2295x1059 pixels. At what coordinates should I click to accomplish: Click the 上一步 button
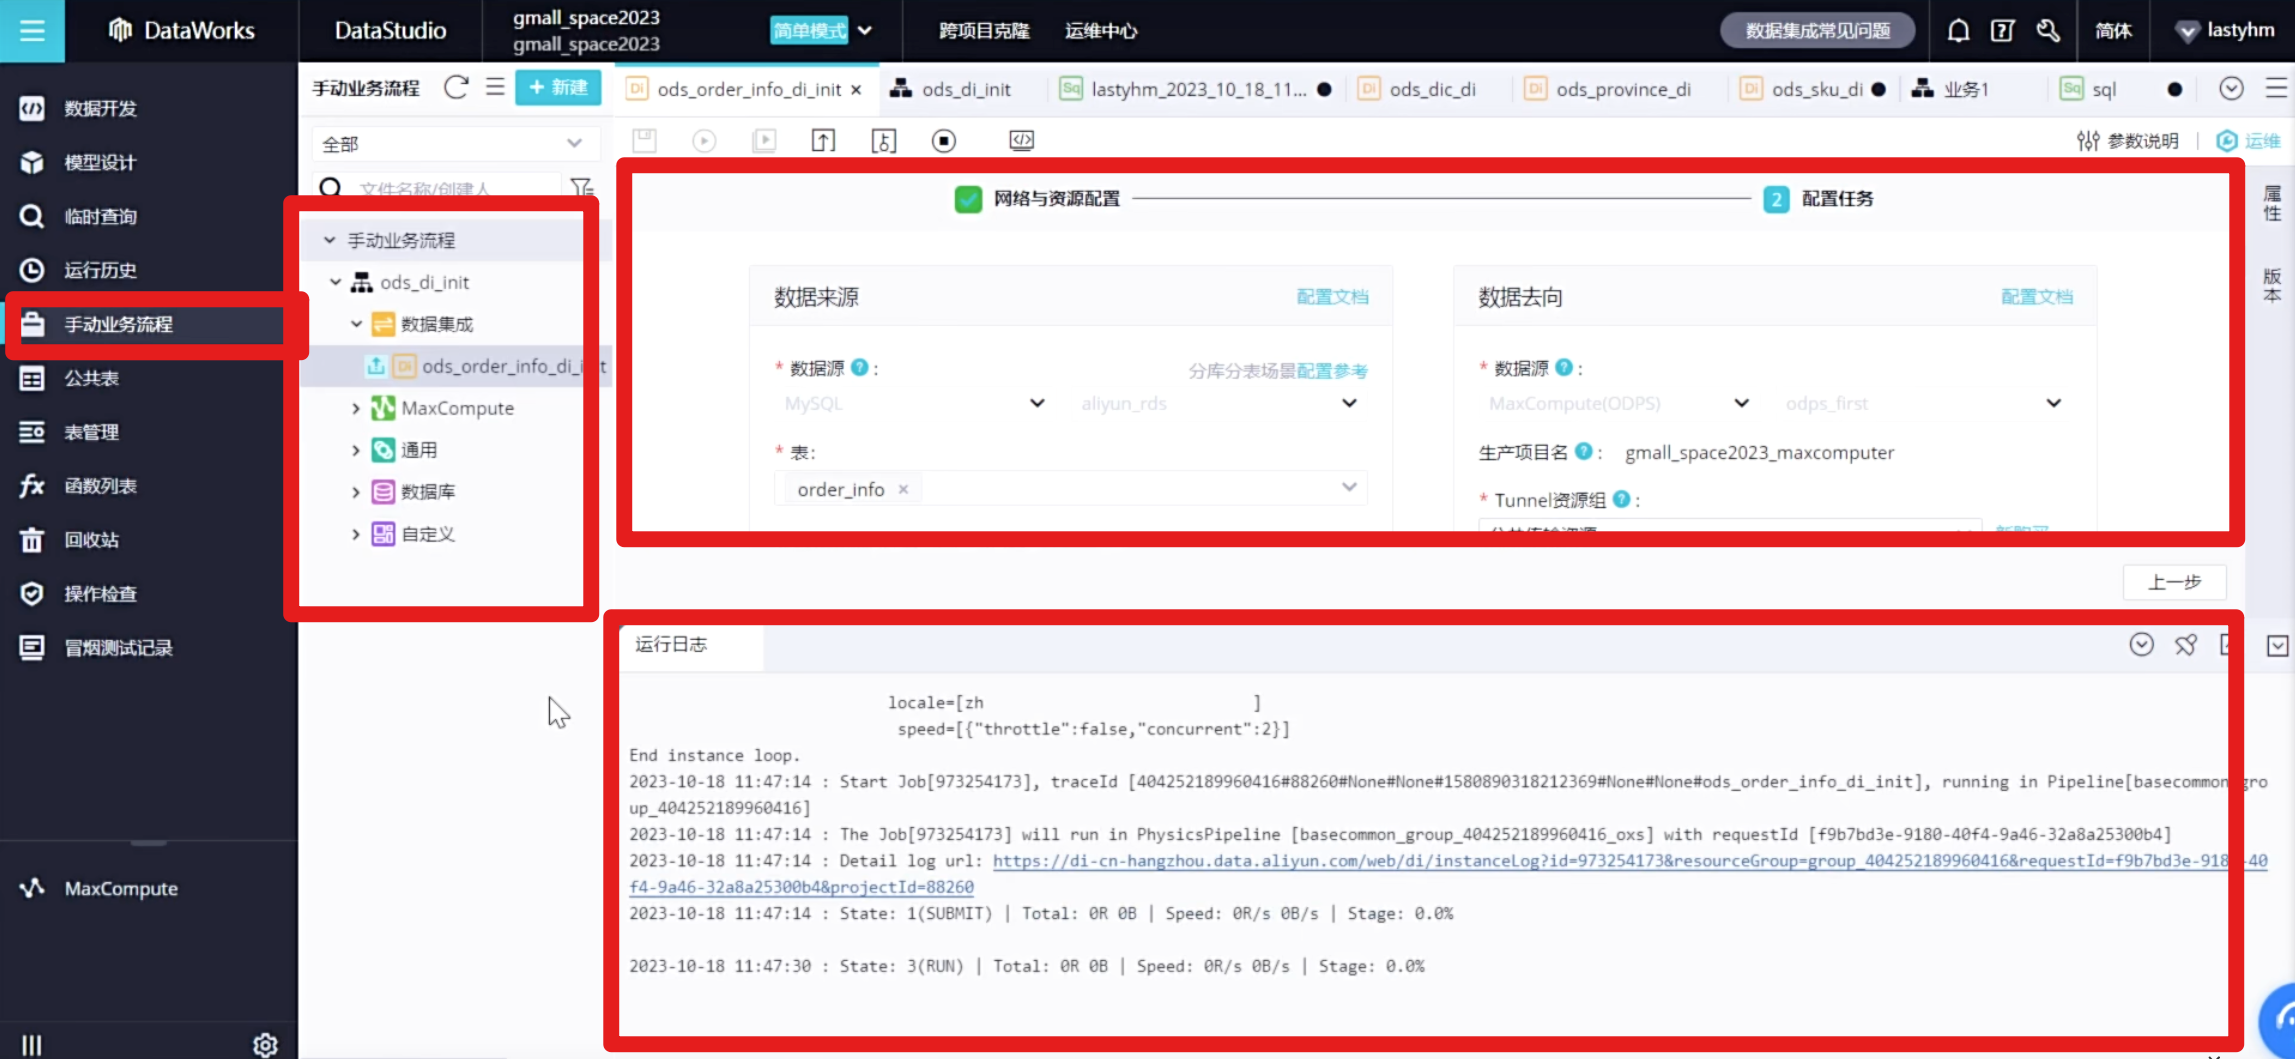(2175, 582)
